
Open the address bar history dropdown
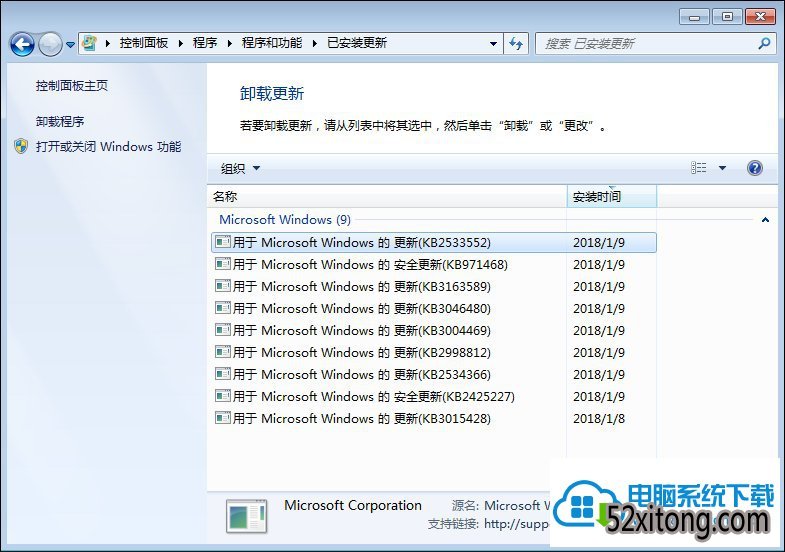point(493,44)
